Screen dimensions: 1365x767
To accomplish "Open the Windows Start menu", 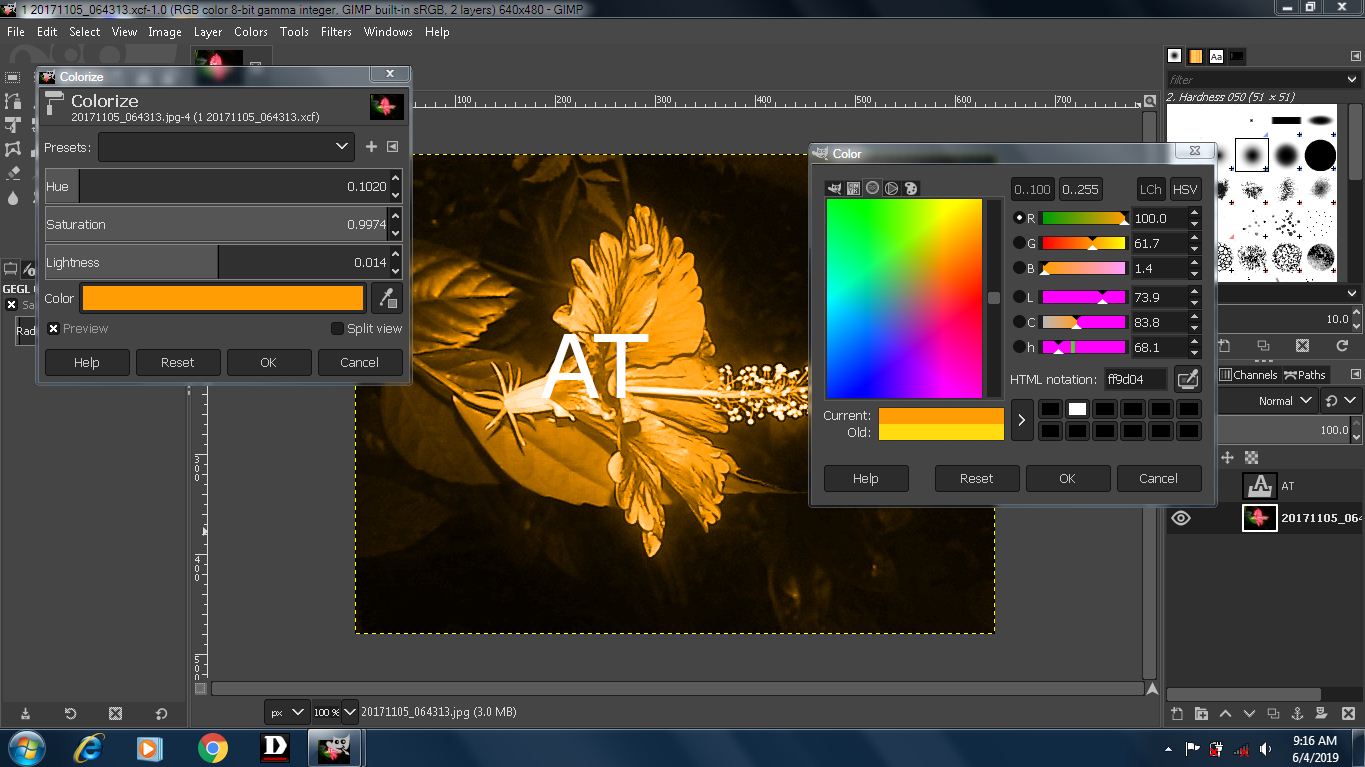I will click(x=25, y=748).
